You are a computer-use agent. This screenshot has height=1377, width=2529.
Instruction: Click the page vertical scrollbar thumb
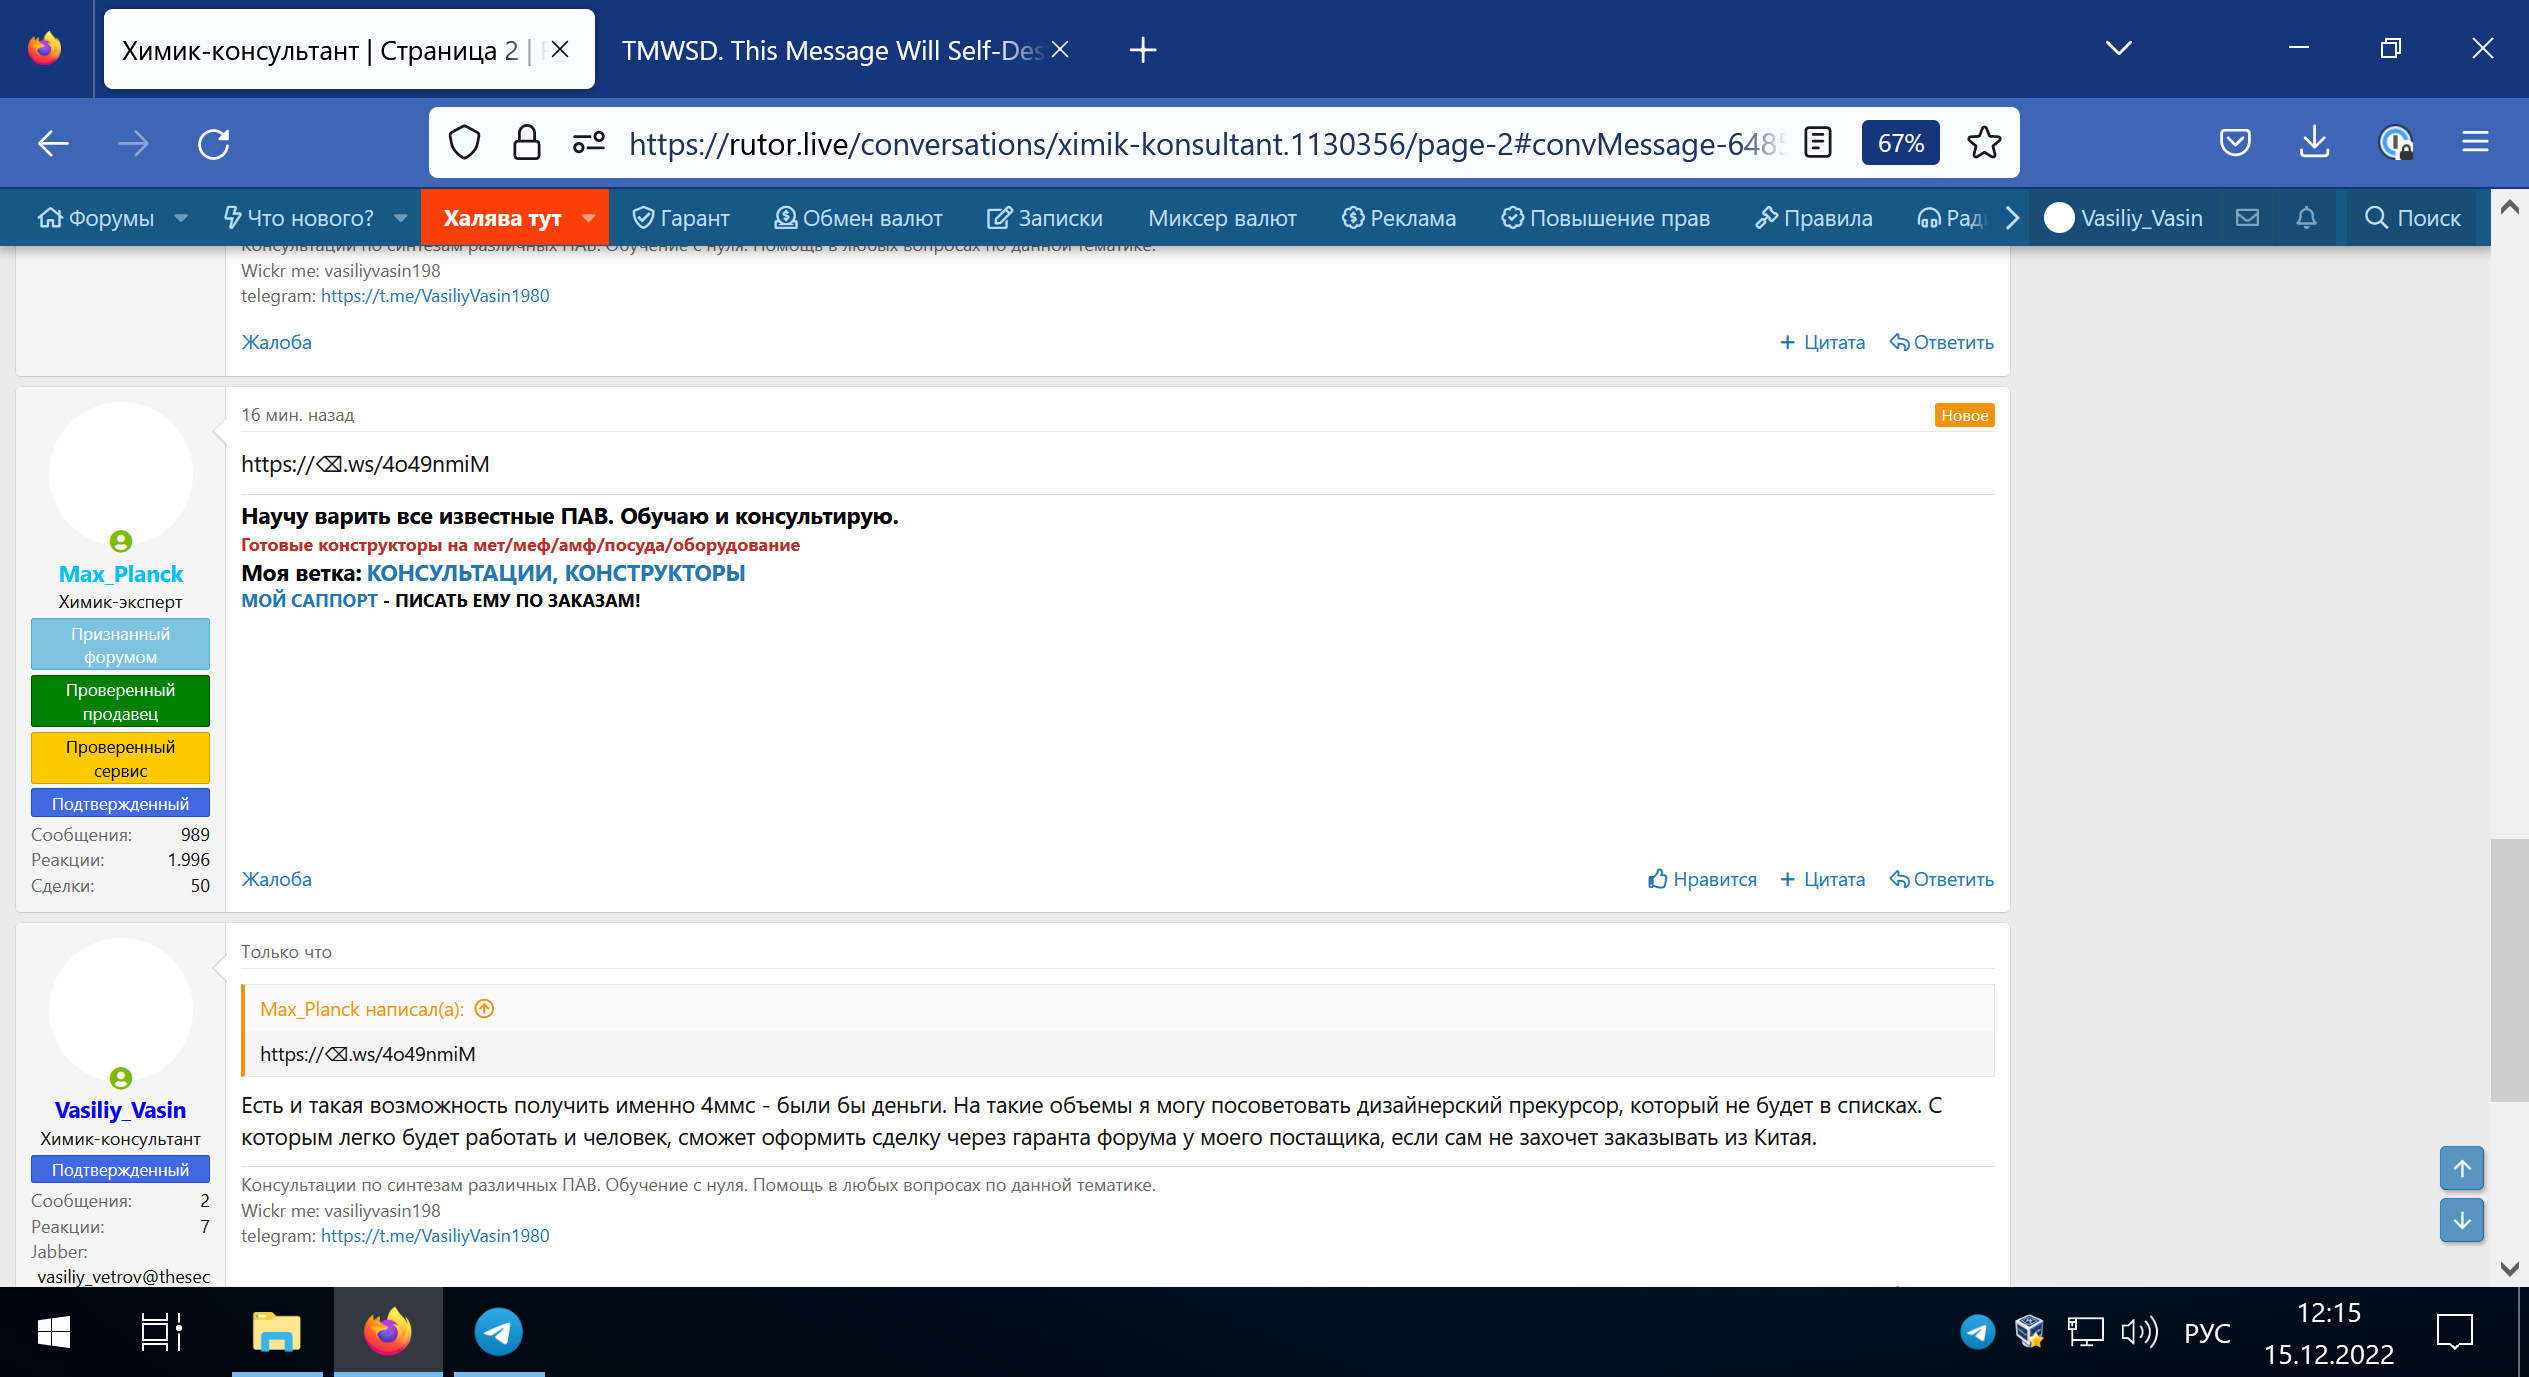pos(2509,970)
